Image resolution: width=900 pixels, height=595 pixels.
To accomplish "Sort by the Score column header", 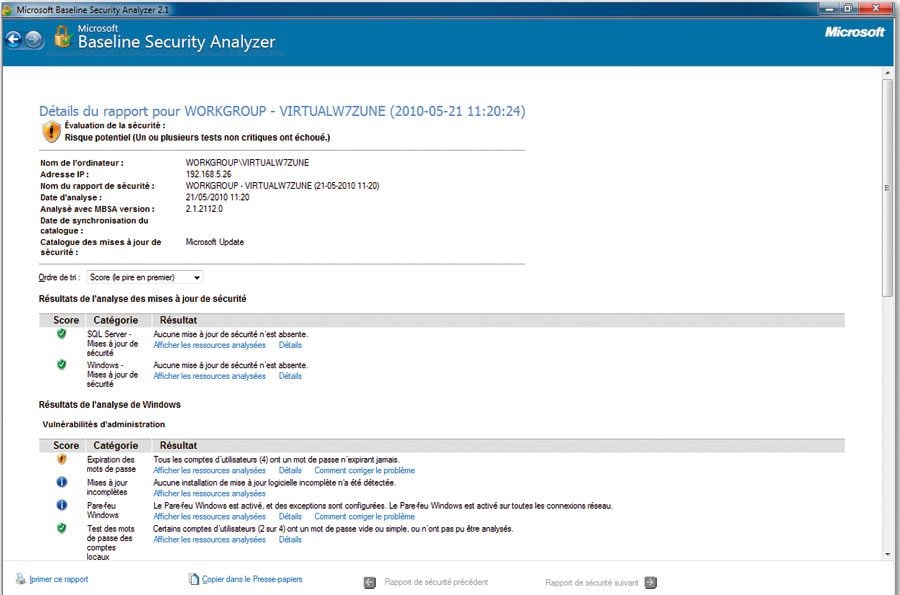I will coord(66,320).
